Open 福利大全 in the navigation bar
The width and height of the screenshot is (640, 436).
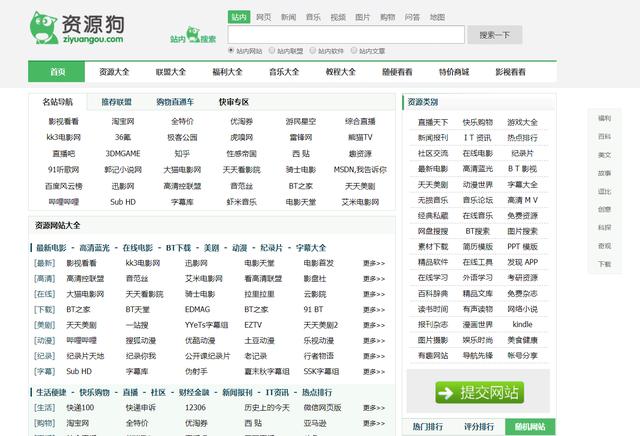(x=227, y=72)
